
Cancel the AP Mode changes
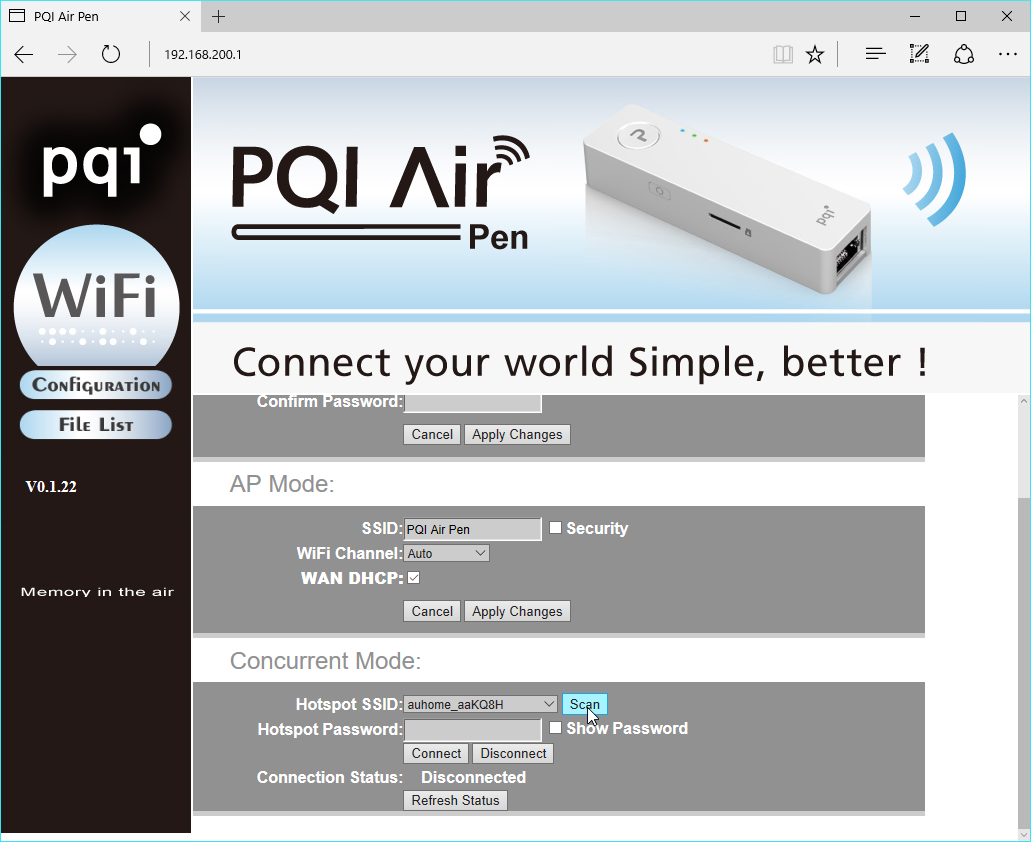432,611
